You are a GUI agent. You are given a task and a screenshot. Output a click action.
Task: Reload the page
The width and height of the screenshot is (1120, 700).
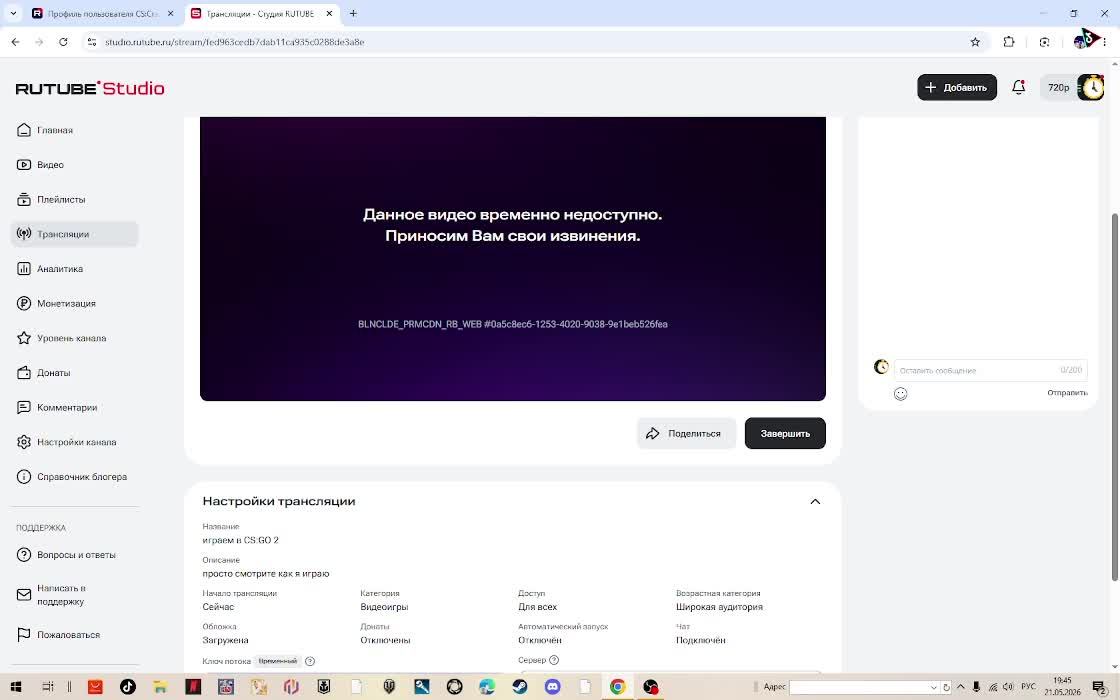coord(63,42)
